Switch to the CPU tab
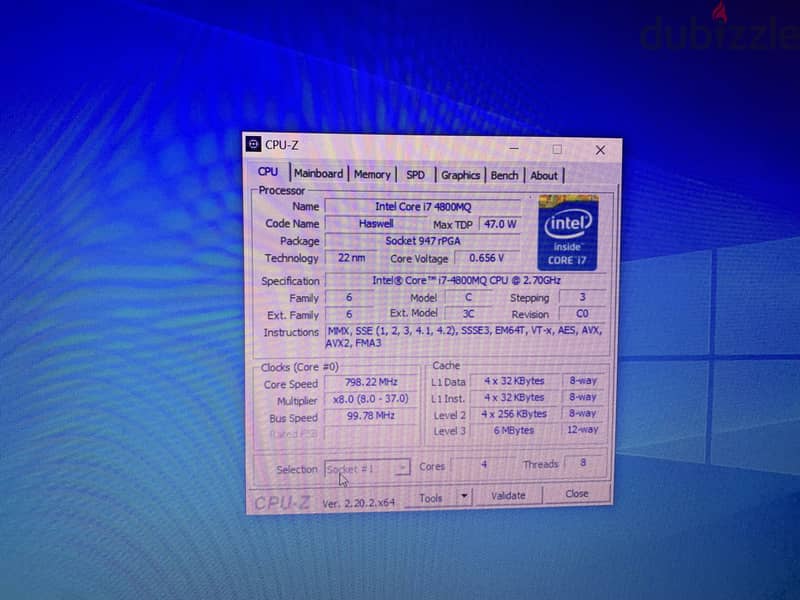Image resolution: width=800 pixels, height=600 pixels. (268, 172)
